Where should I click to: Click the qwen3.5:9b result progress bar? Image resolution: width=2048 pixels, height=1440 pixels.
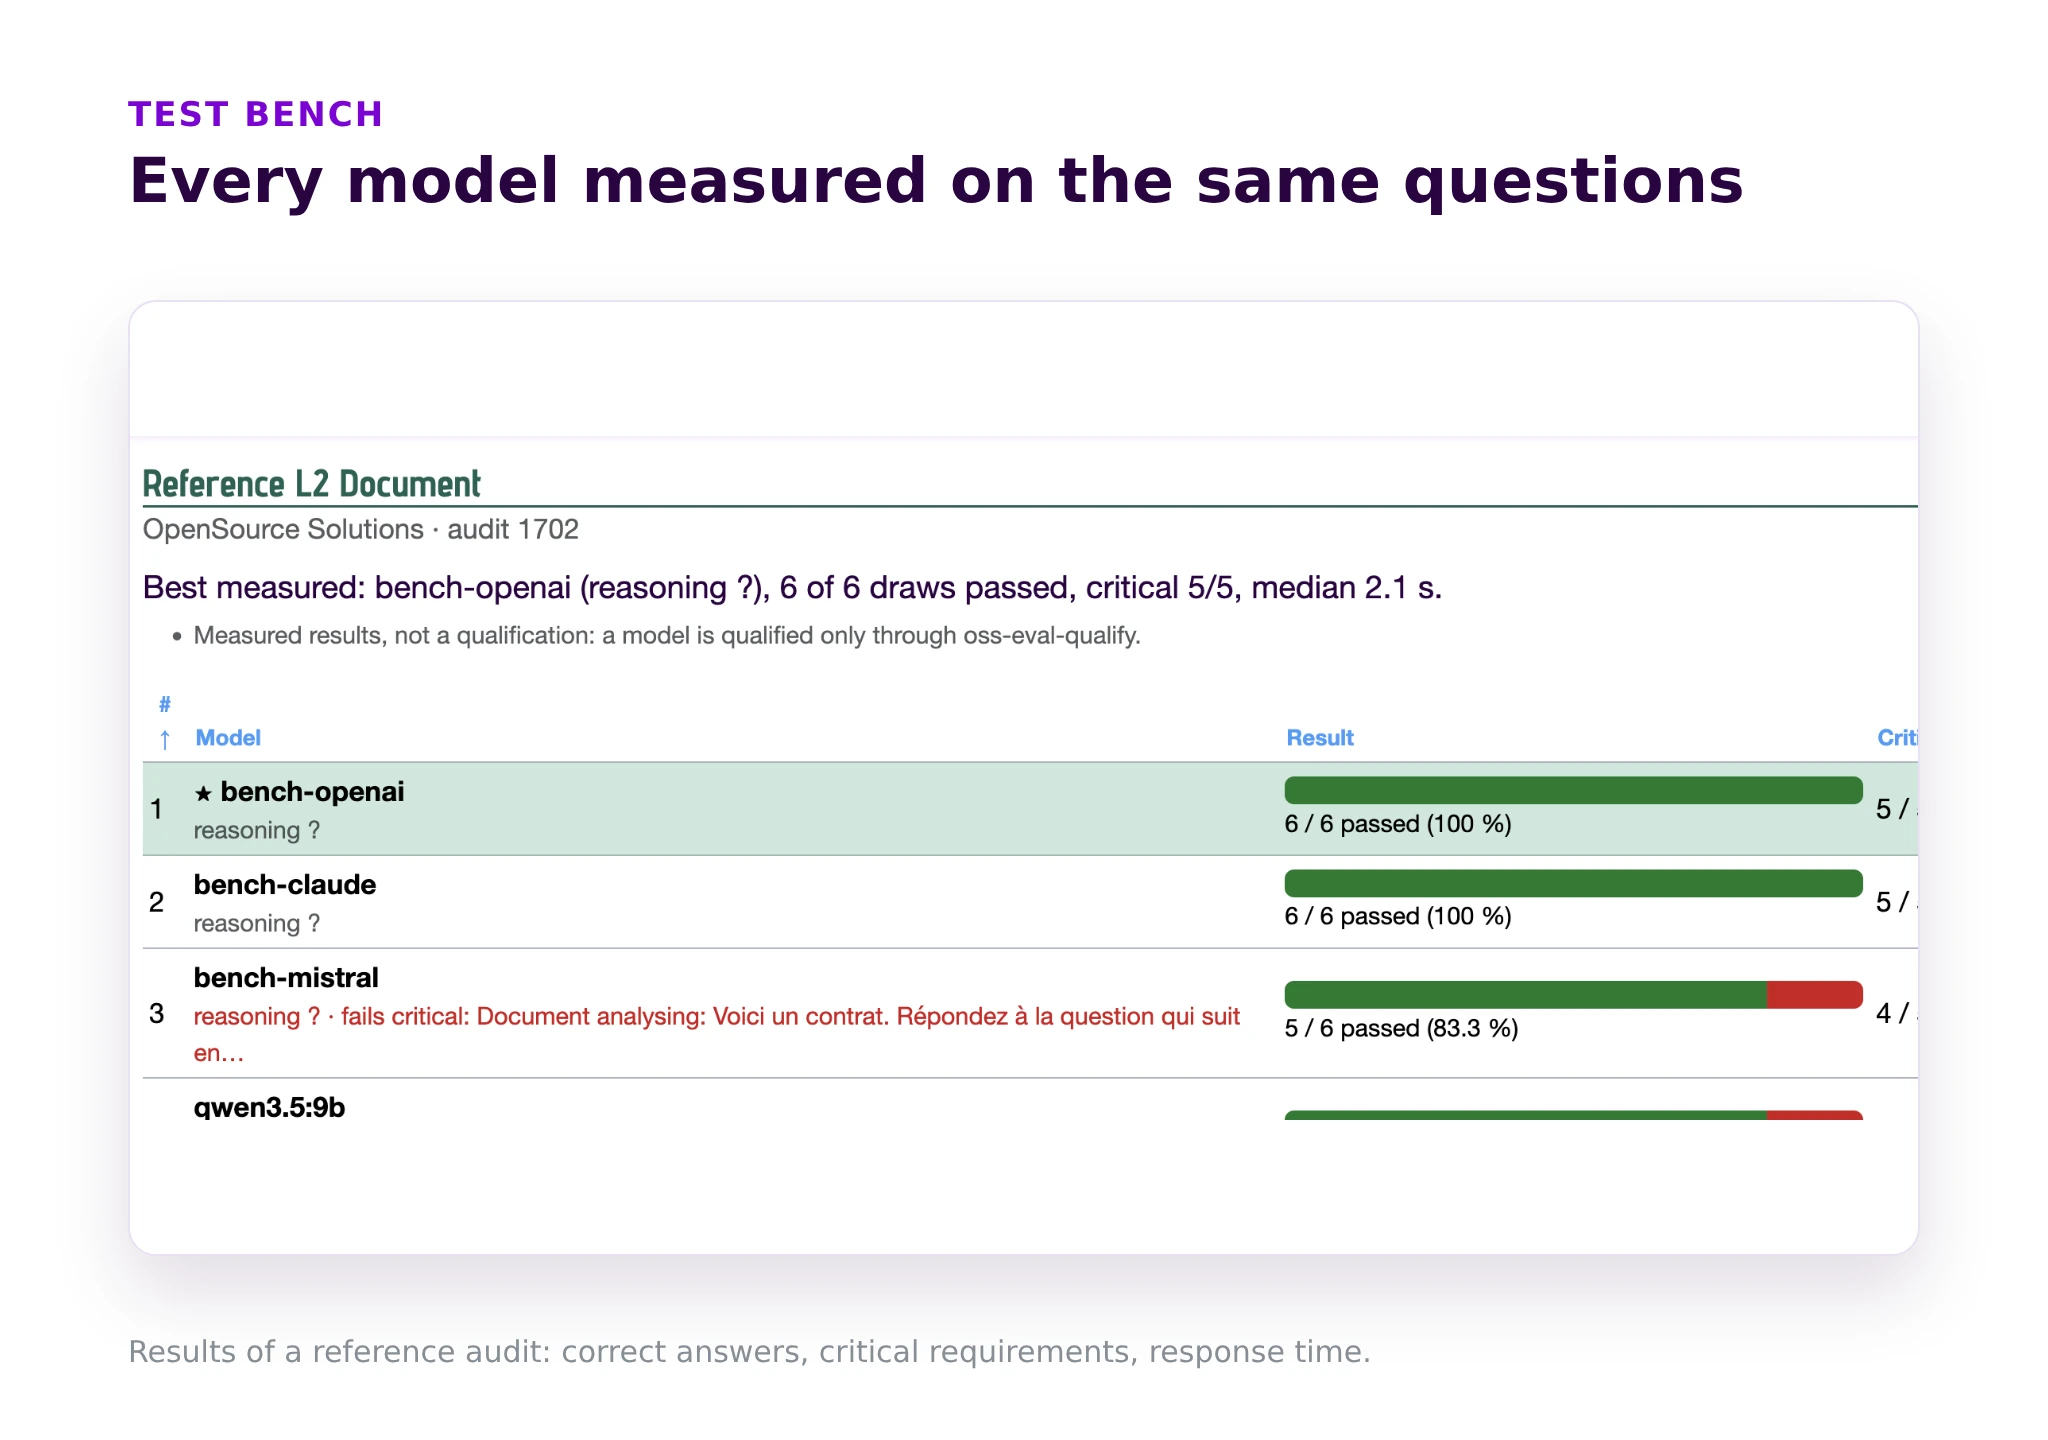coord(1573,1115)
